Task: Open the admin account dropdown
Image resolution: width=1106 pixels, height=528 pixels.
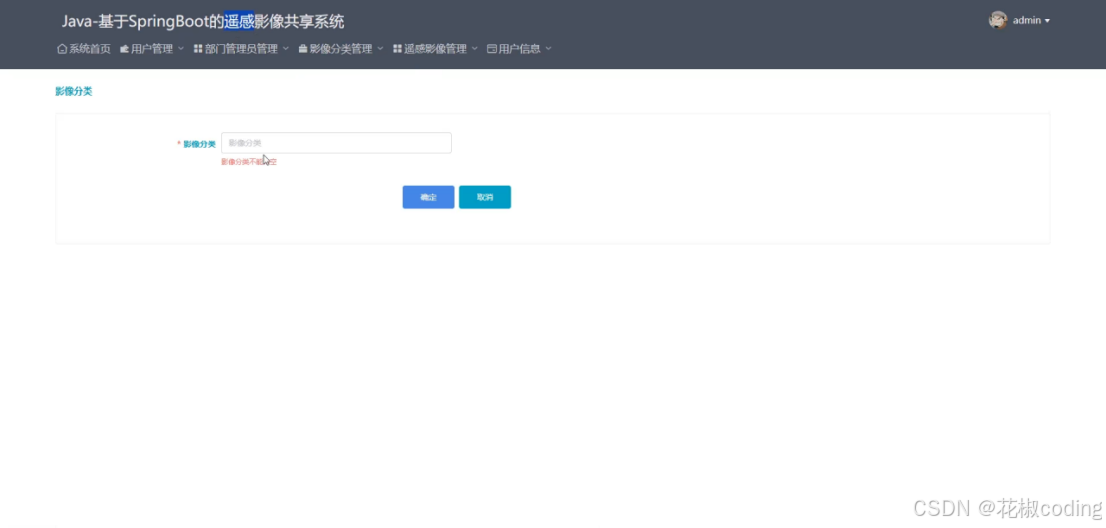Action: 1031,20
